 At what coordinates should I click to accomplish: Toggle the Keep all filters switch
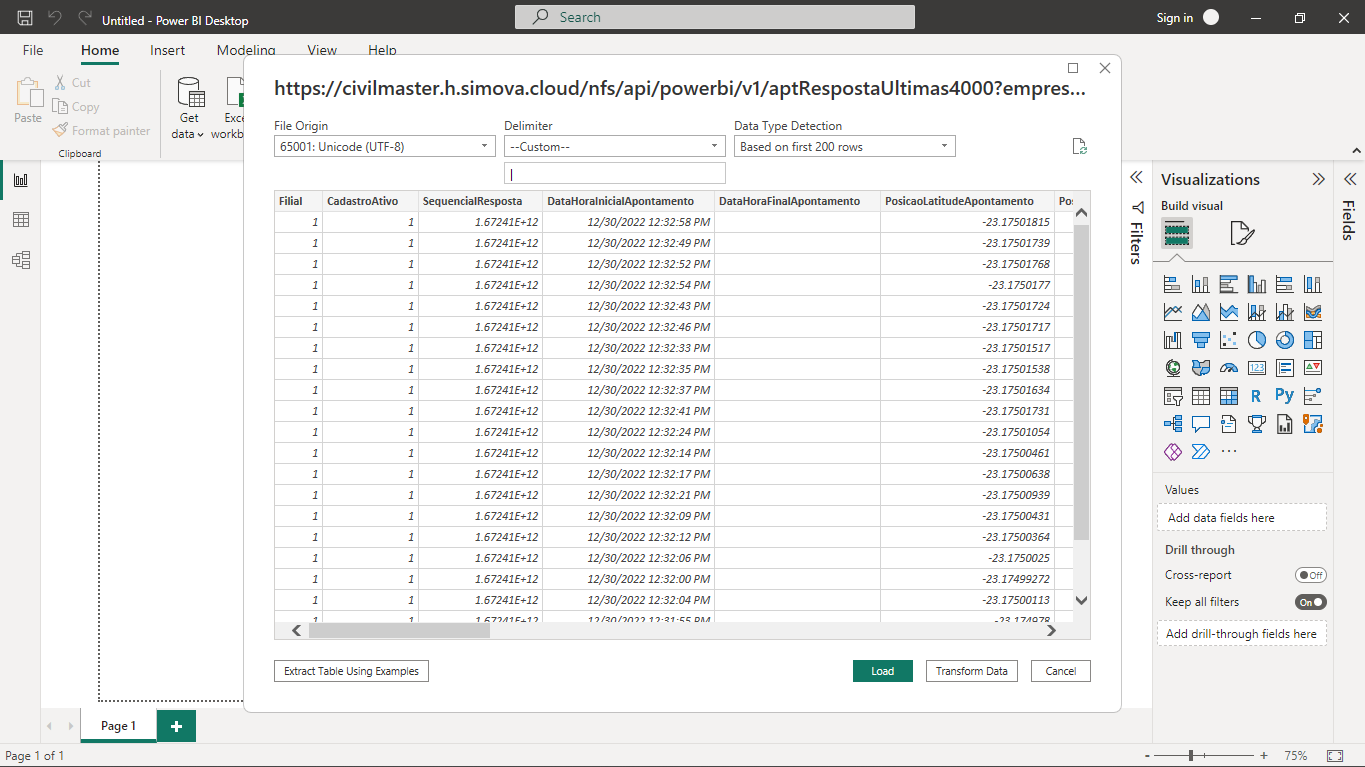[x=1310, y=602]
